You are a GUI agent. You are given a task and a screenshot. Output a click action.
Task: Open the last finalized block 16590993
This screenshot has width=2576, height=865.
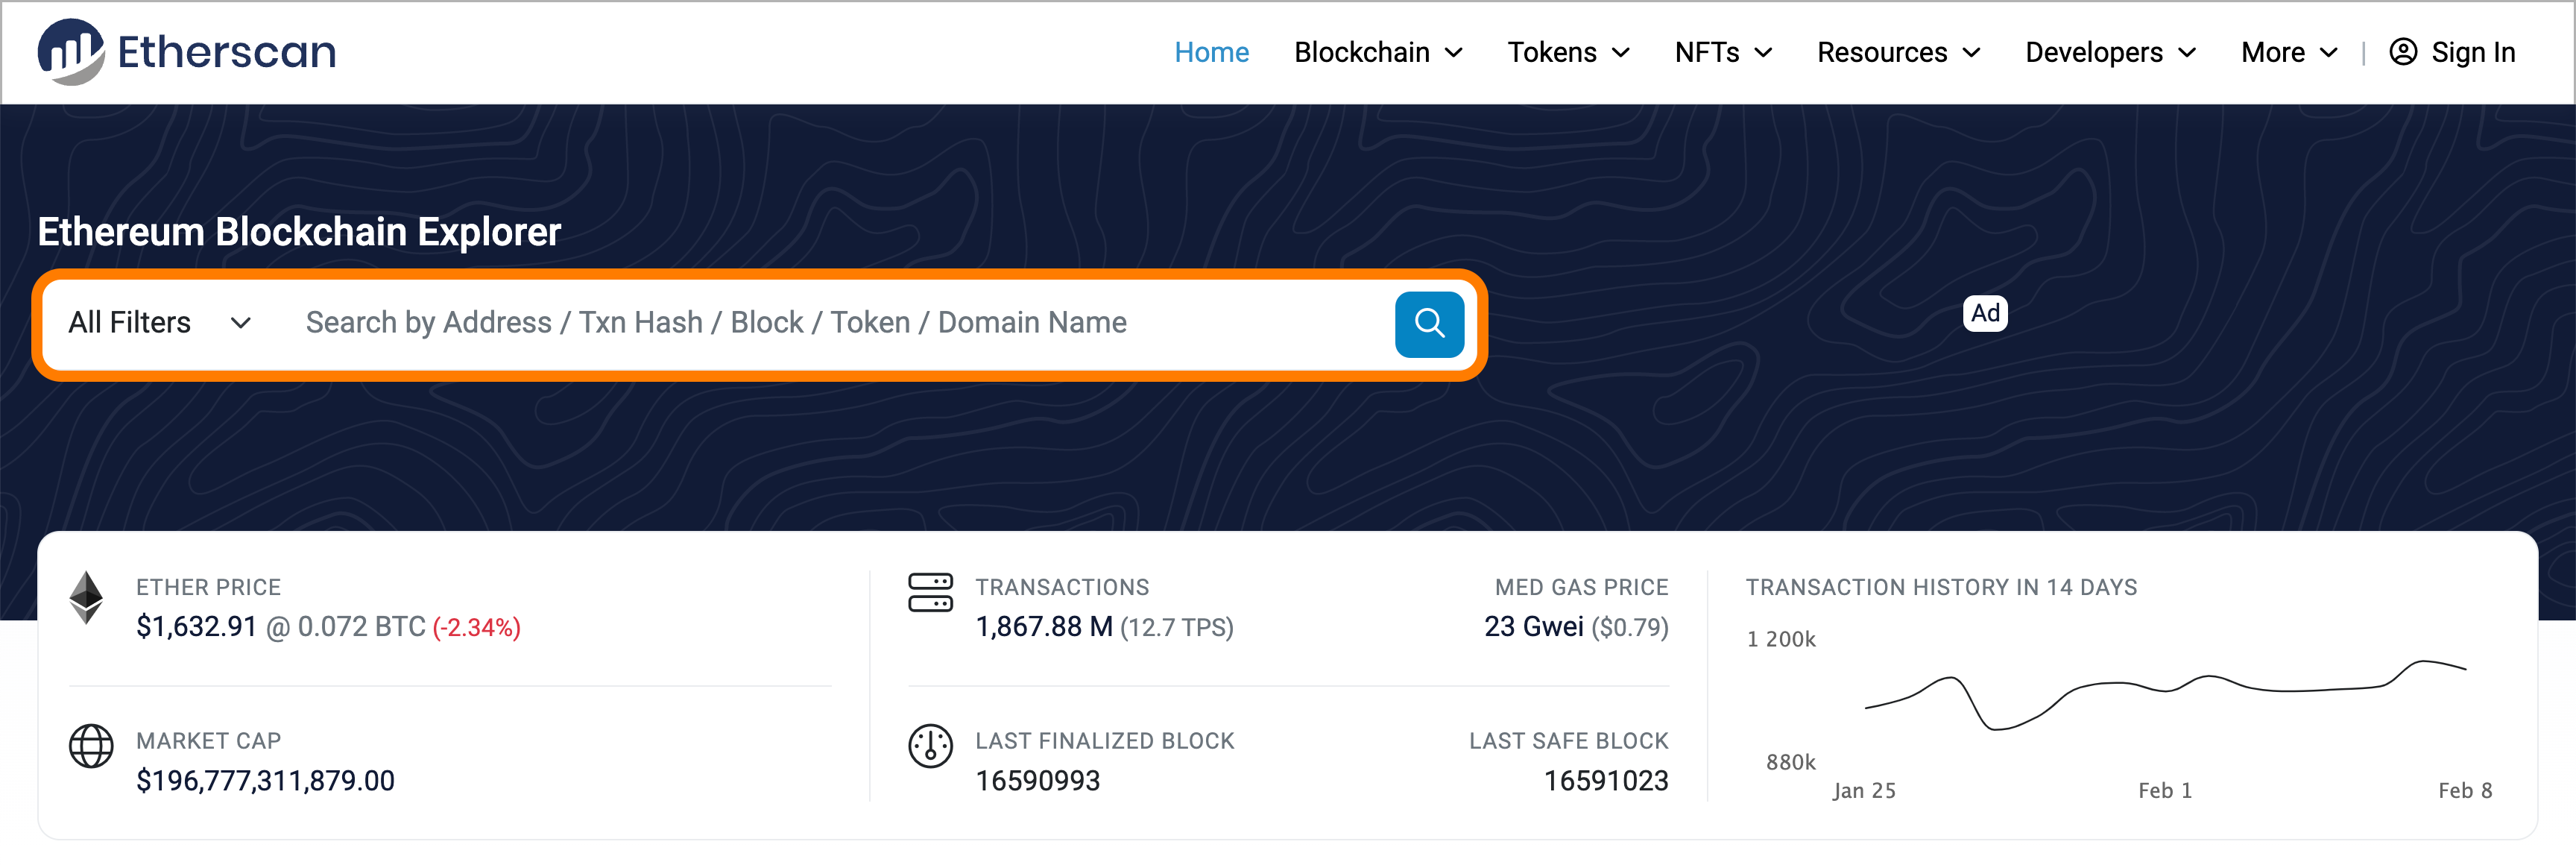(1037, 781)
